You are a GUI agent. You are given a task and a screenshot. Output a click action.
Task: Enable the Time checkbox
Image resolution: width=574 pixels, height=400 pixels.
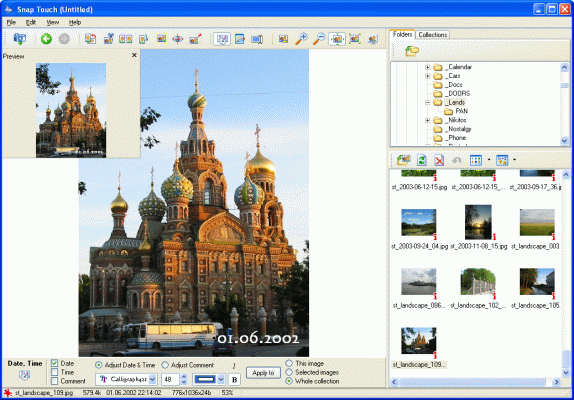point(55,372)
